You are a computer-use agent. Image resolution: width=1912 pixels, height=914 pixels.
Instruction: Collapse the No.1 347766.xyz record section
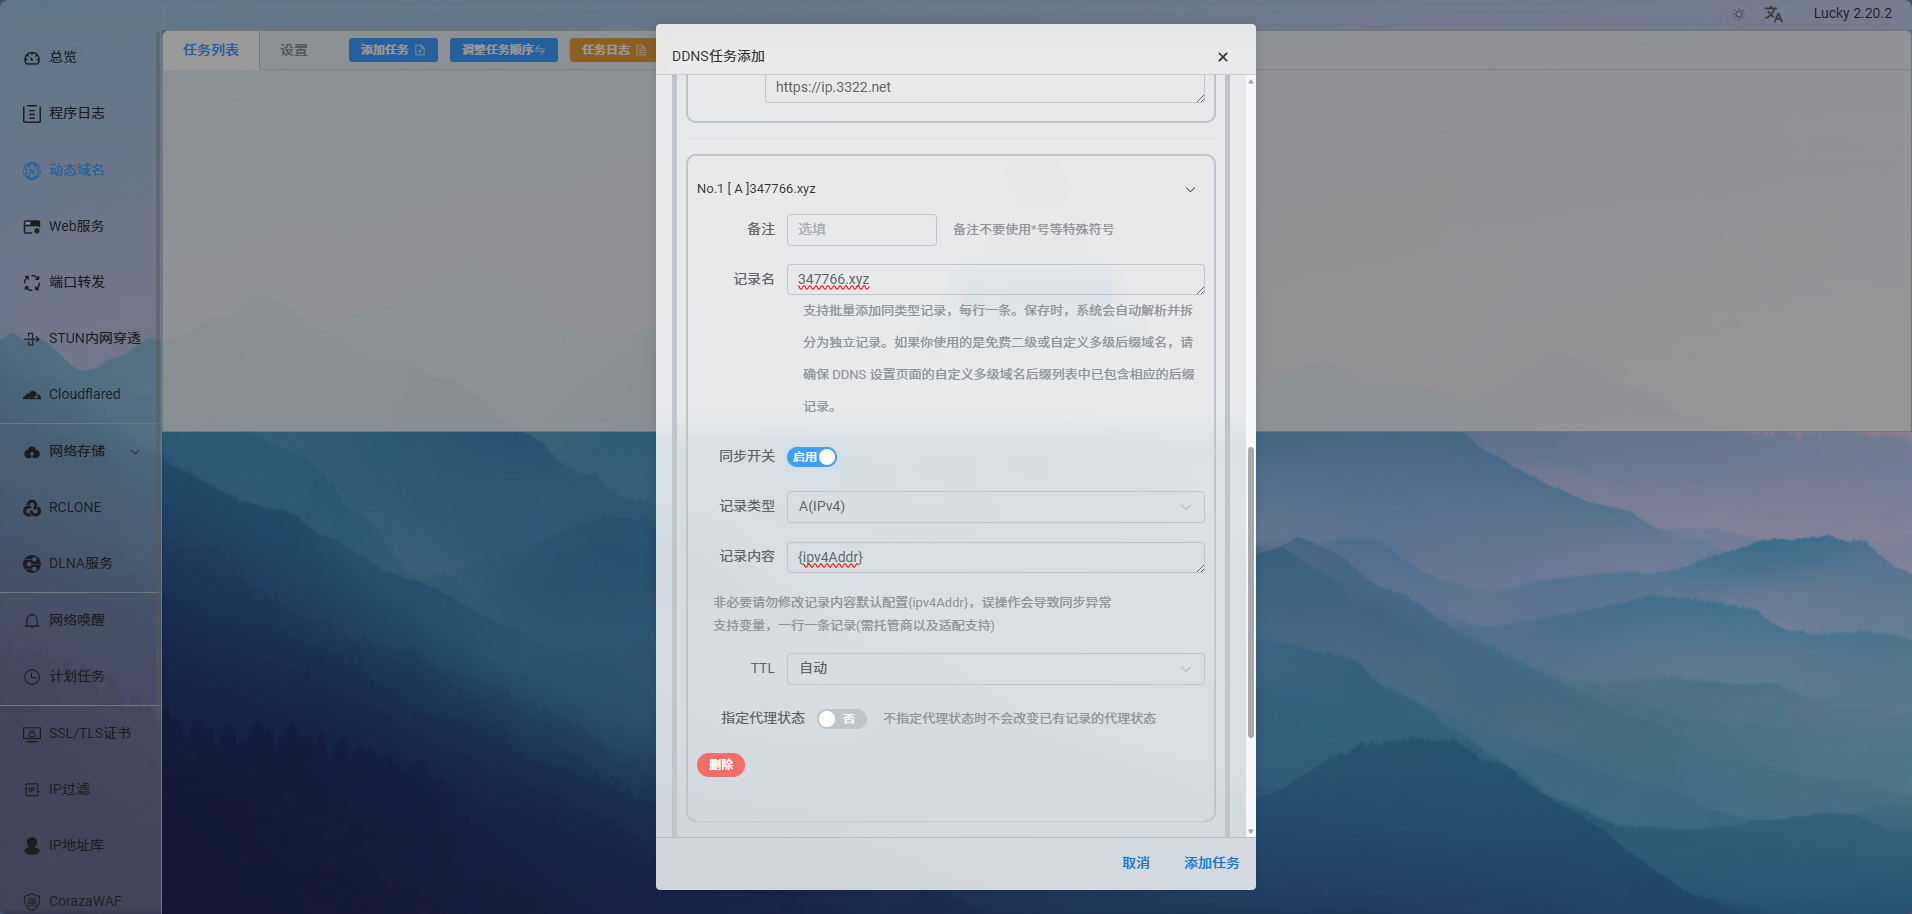click(x=1190, y=189)
